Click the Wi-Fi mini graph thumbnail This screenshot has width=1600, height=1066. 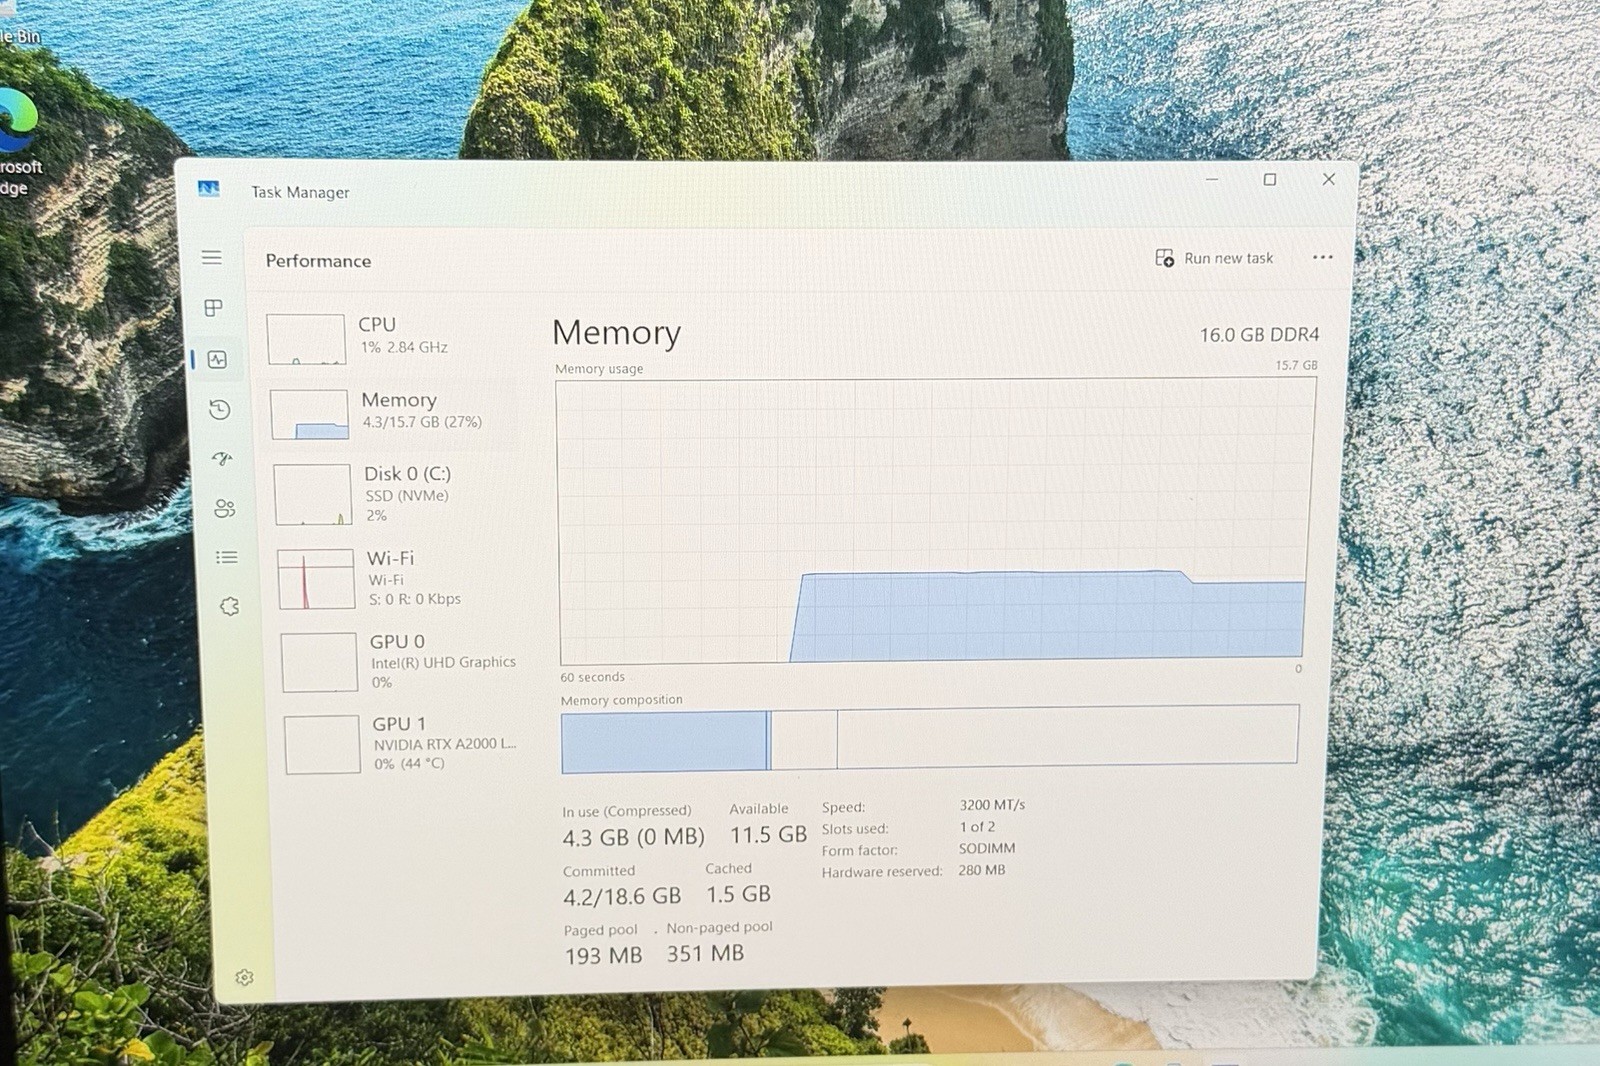pos(316,578)
